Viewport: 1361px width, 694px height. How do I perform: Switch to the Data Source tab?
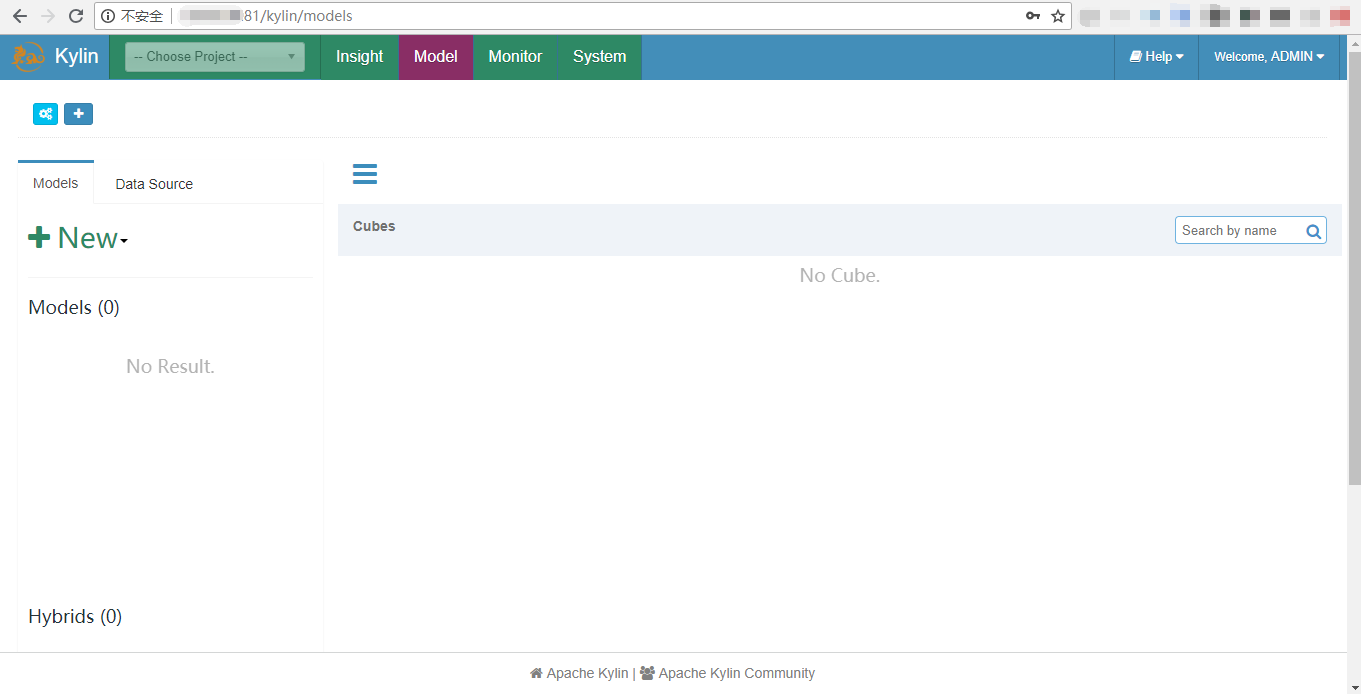[x=154, y=184]
